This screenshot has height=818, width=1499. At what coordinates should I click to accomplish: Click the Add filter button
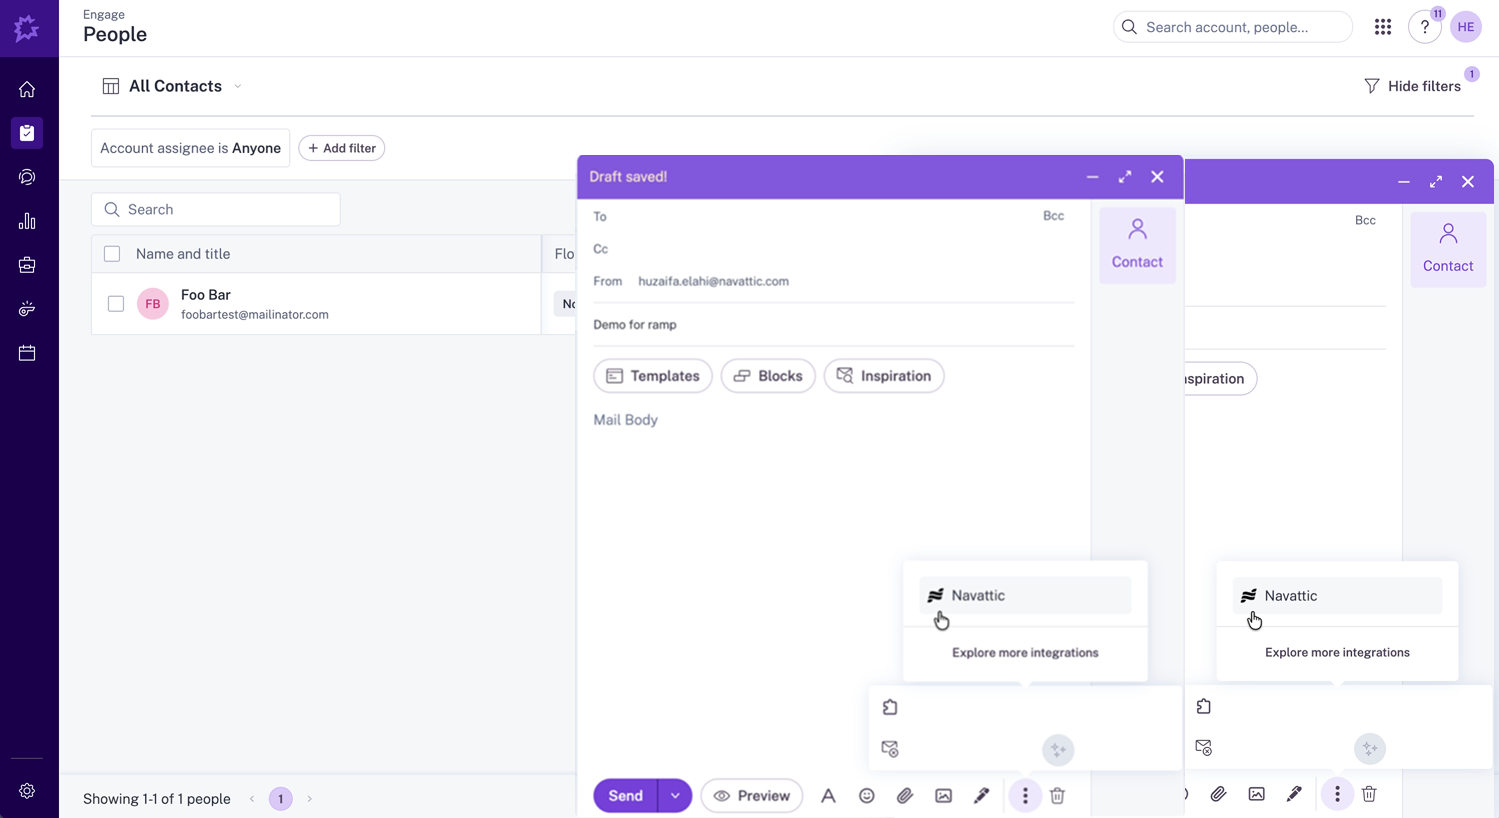tap(342, 148)
